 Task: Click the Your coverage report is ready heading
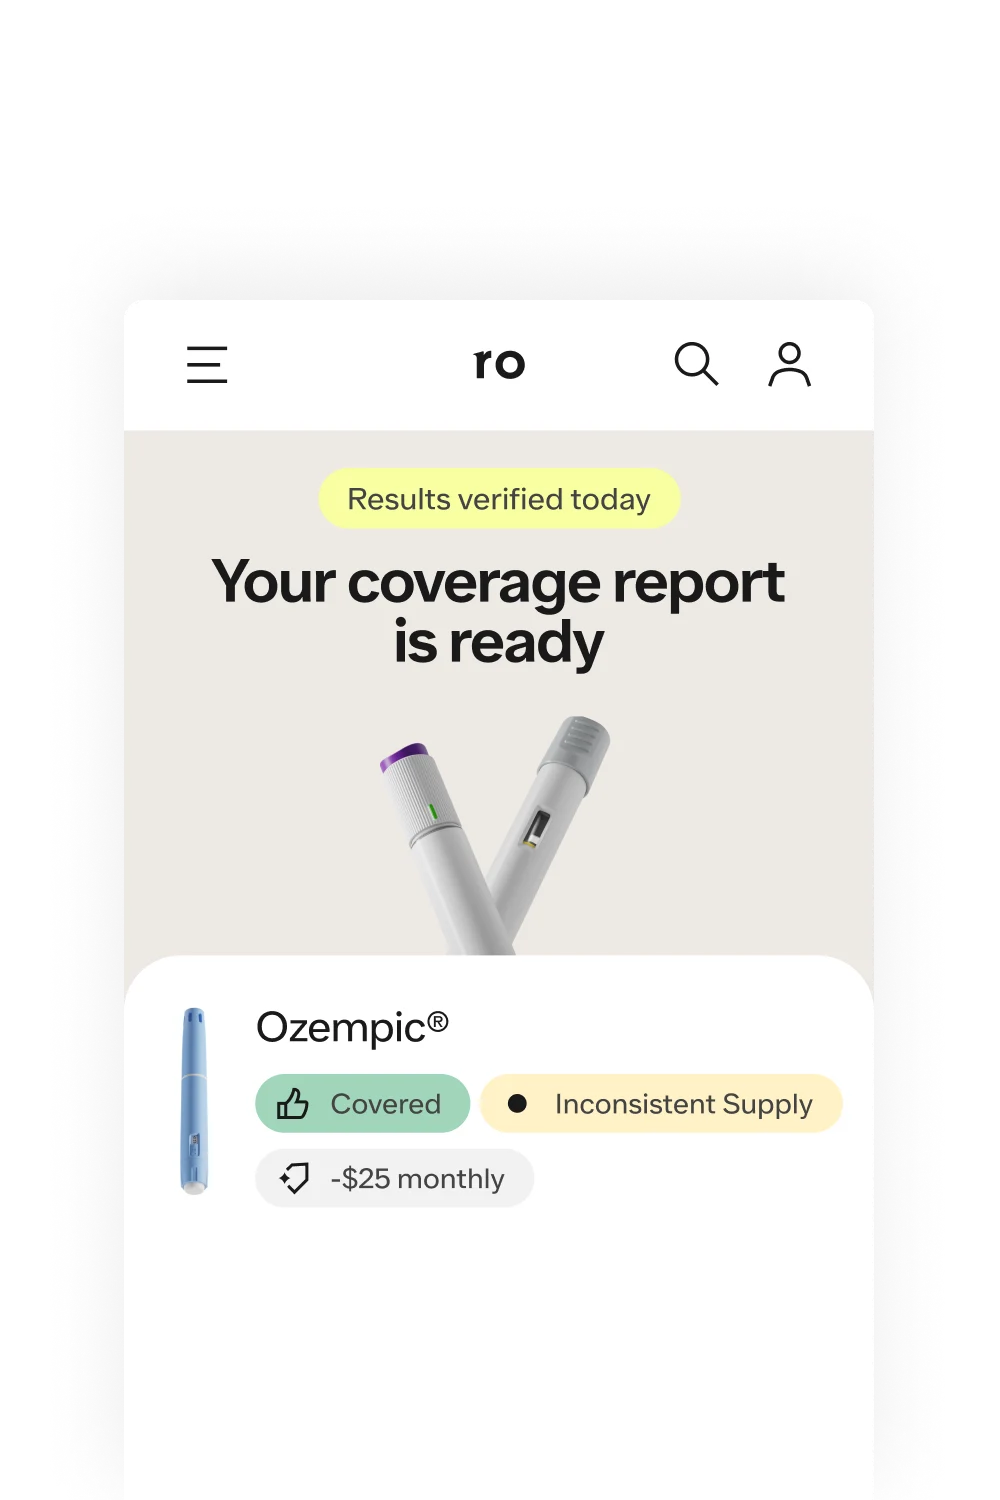[x=498, y=608]
